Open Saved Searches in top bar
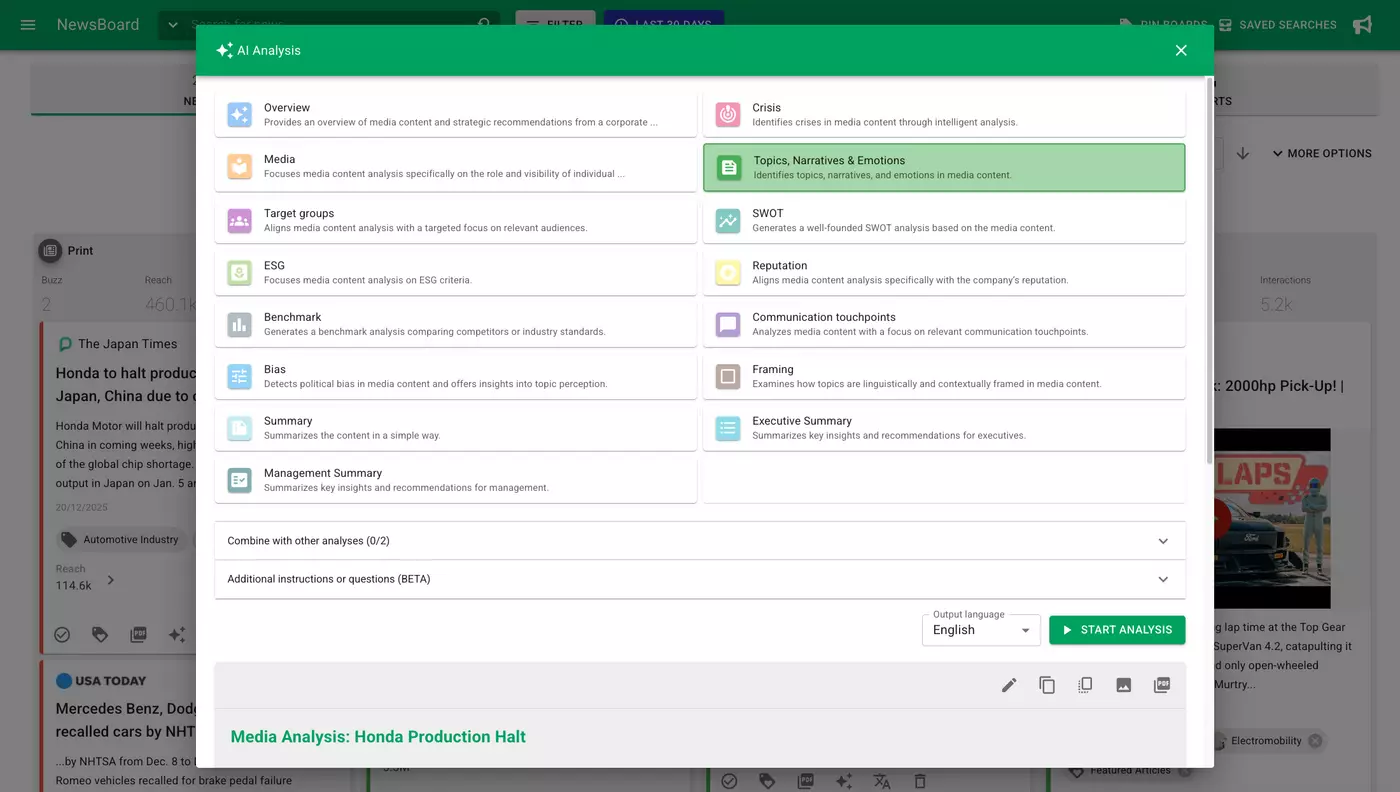 [1276, 24]
